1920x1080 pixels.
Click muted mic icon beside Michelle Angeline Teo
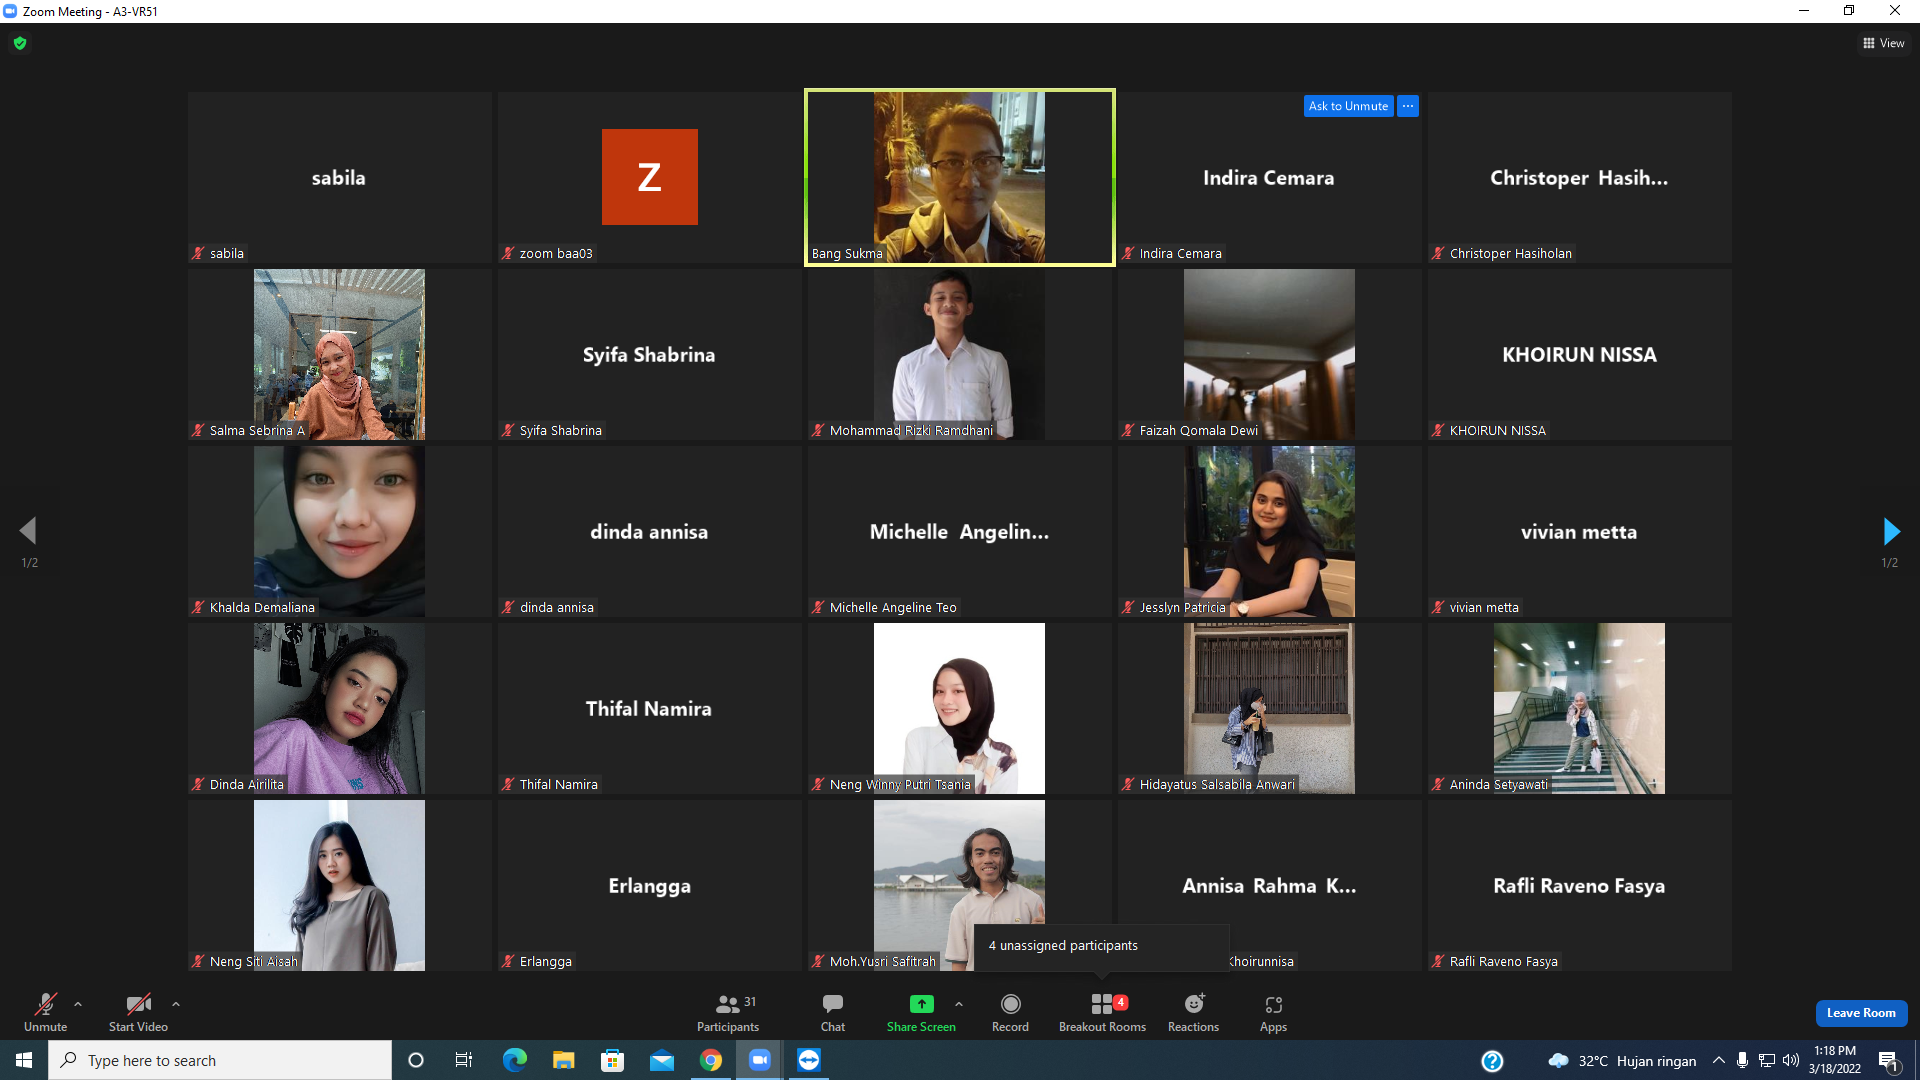pos(819,608)
